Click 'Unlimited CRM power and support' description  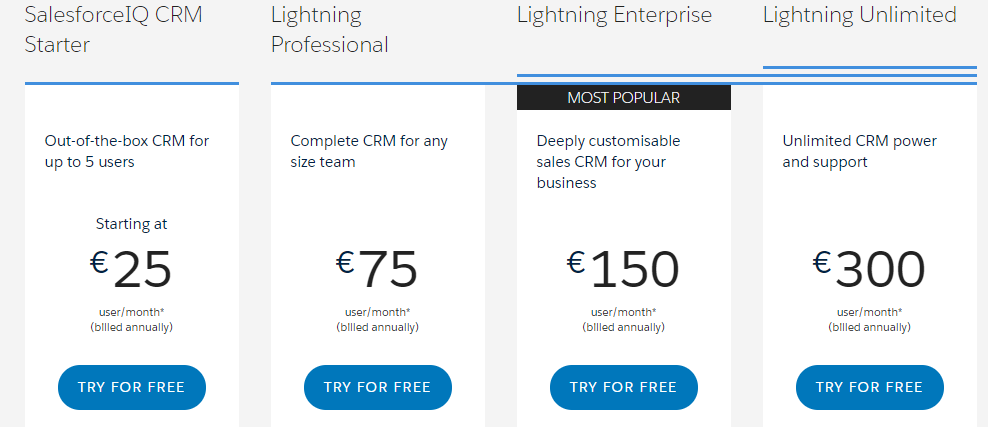click(859, 151)
